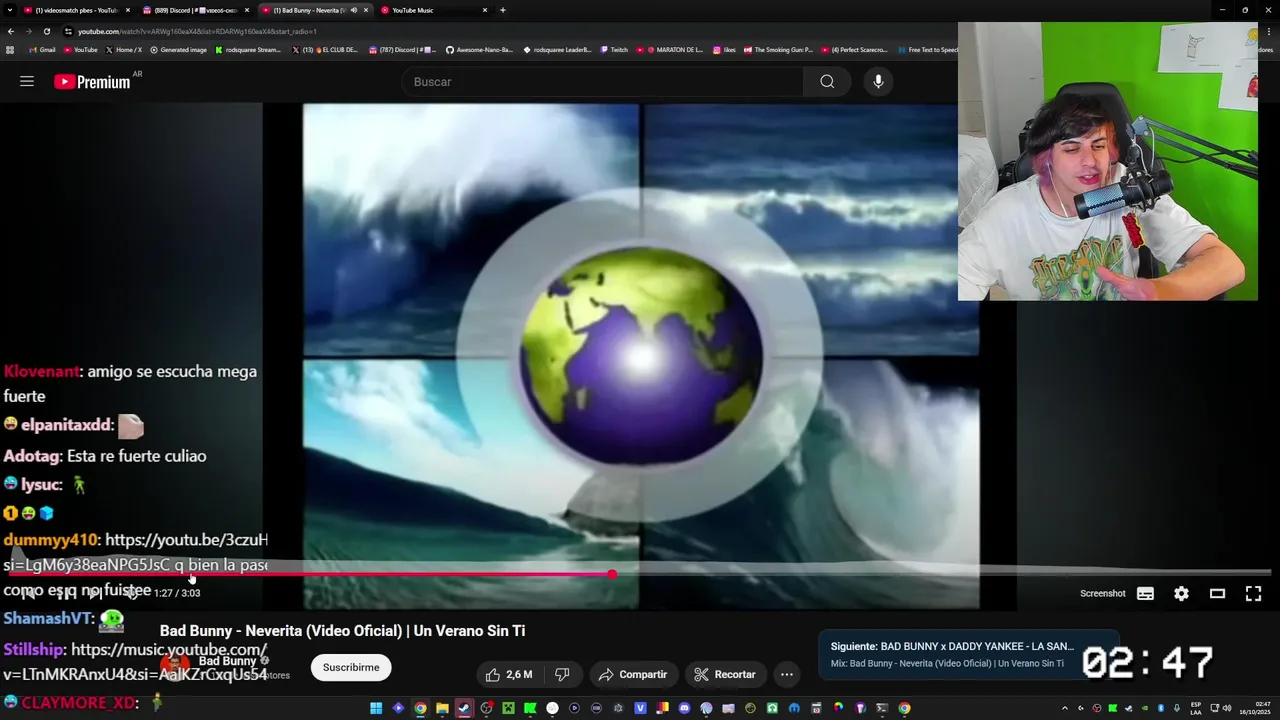Open Steam from the taskbar
This screenshot has height=720, width=1280.
pos(464,708)
